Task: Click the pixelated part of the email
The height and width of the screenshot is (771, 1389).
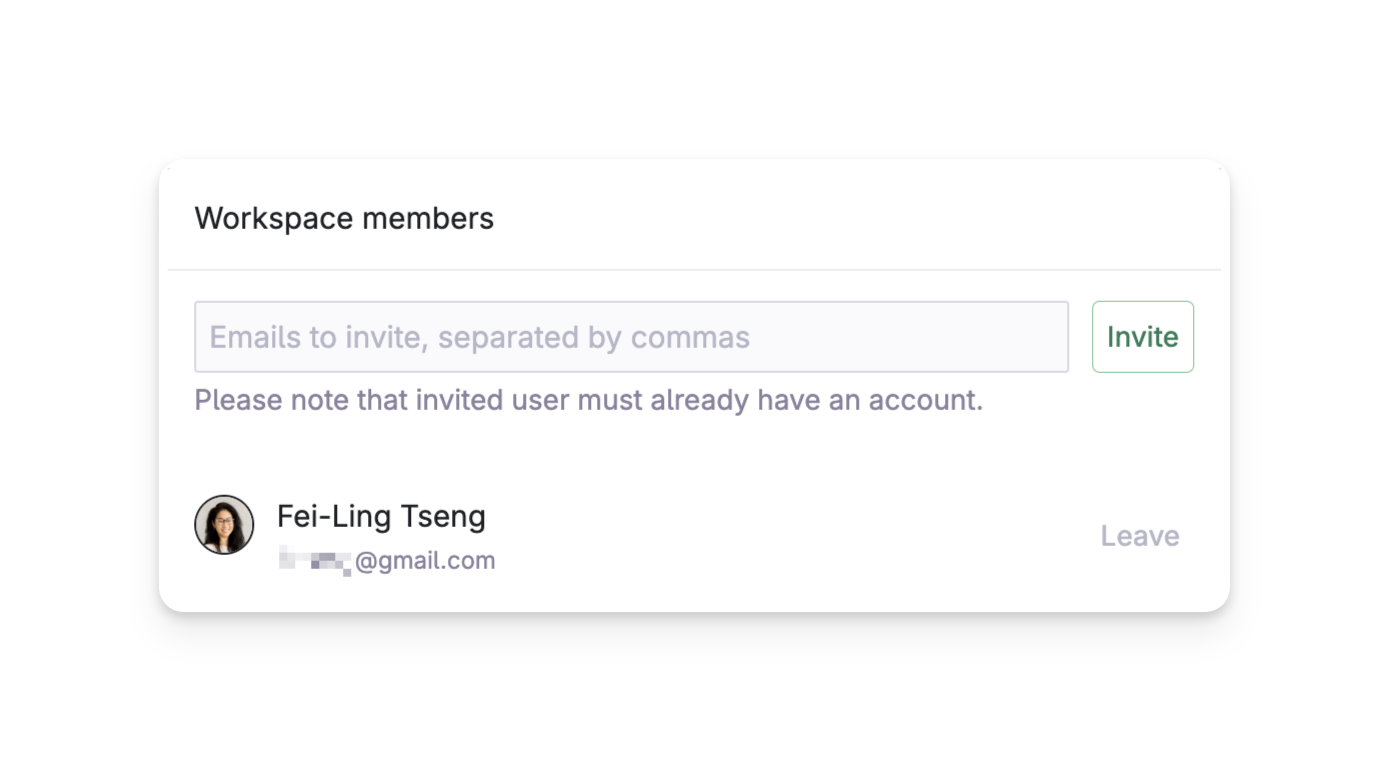Action: pos(315,561)
